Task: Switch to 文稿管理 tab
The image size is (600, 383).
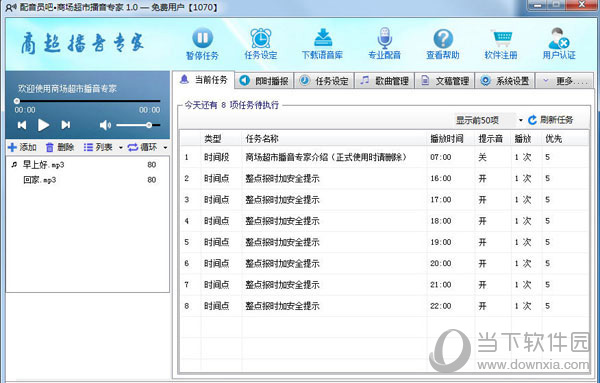Action: coord(445,81)
